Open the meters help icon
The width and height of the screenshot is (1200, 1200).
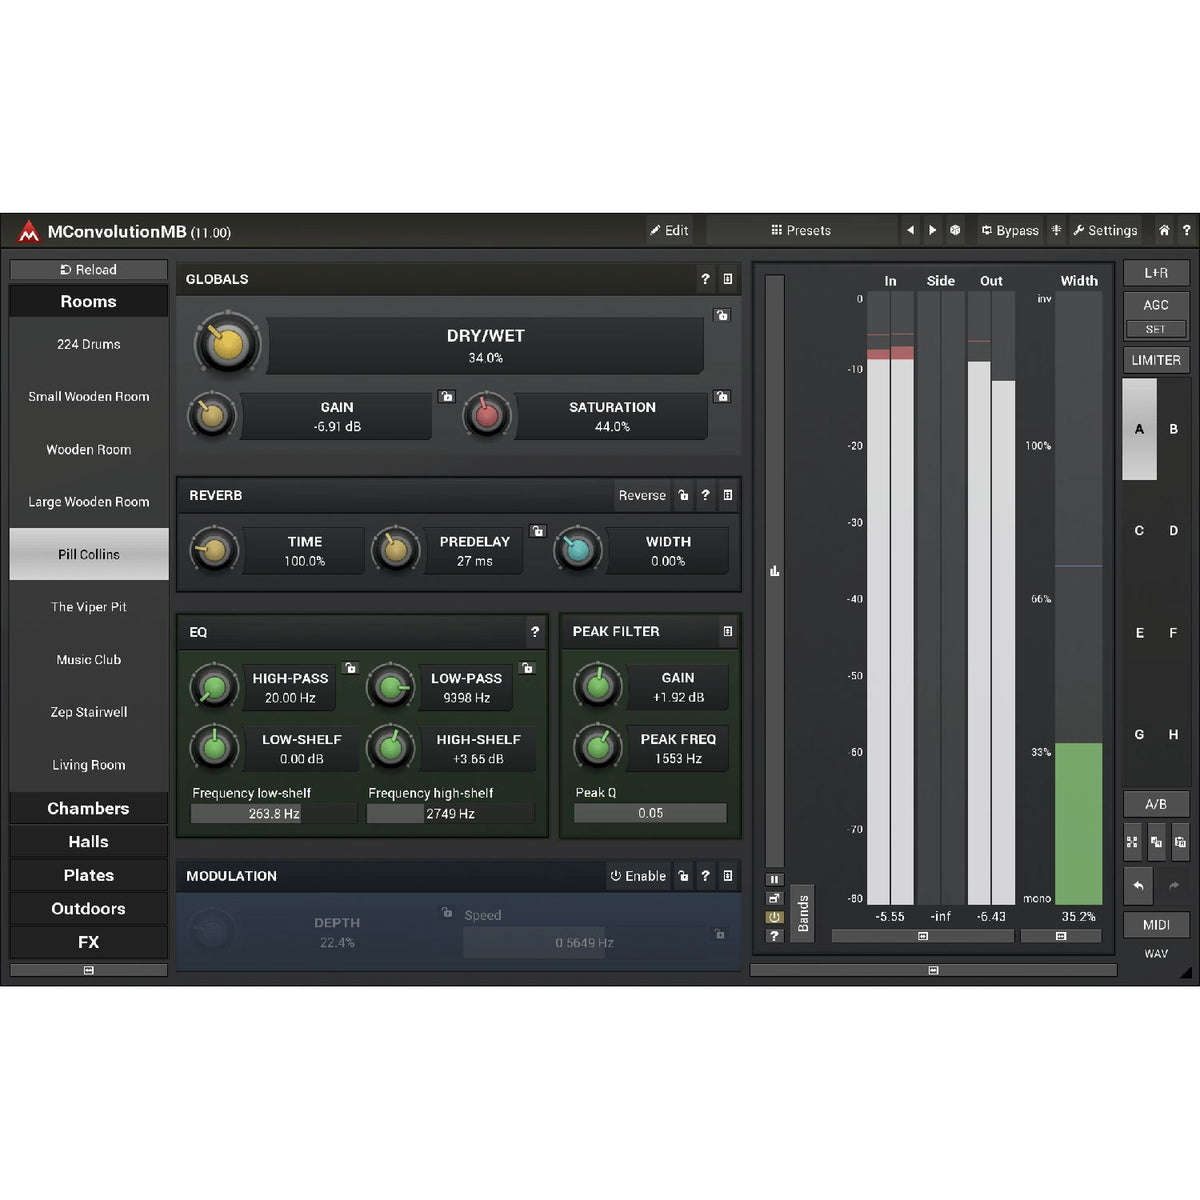coord(774,936)
